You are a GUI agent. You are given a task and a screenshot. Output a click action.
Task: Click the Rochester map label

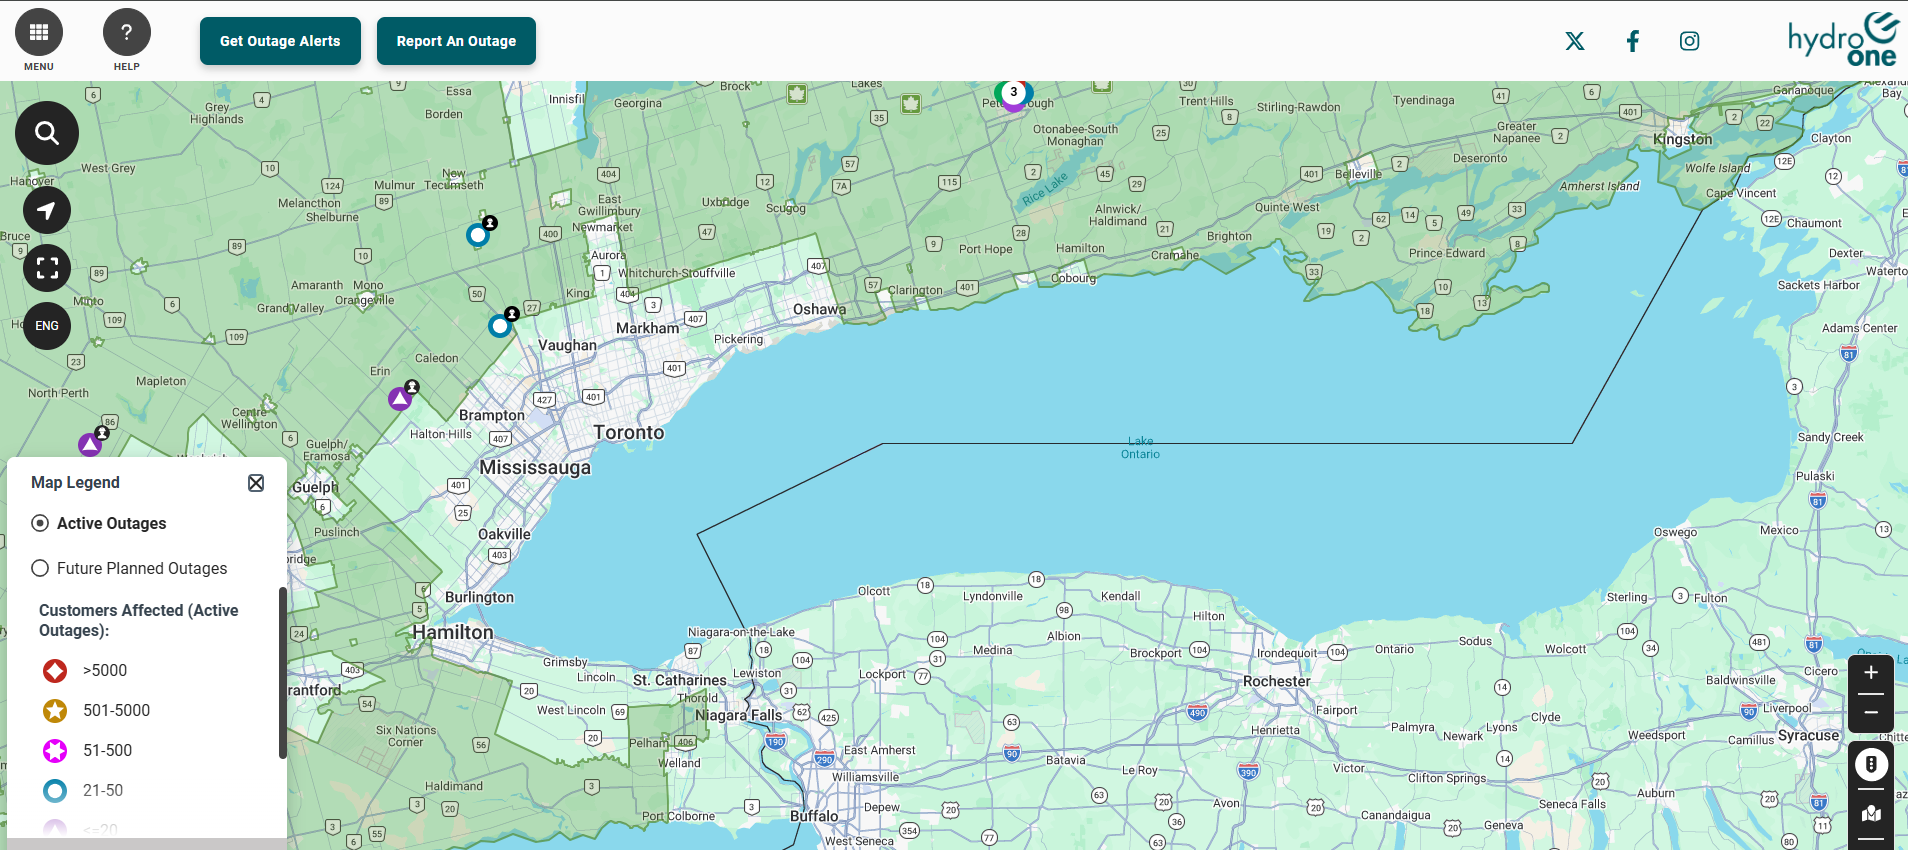click(1276, 681)
